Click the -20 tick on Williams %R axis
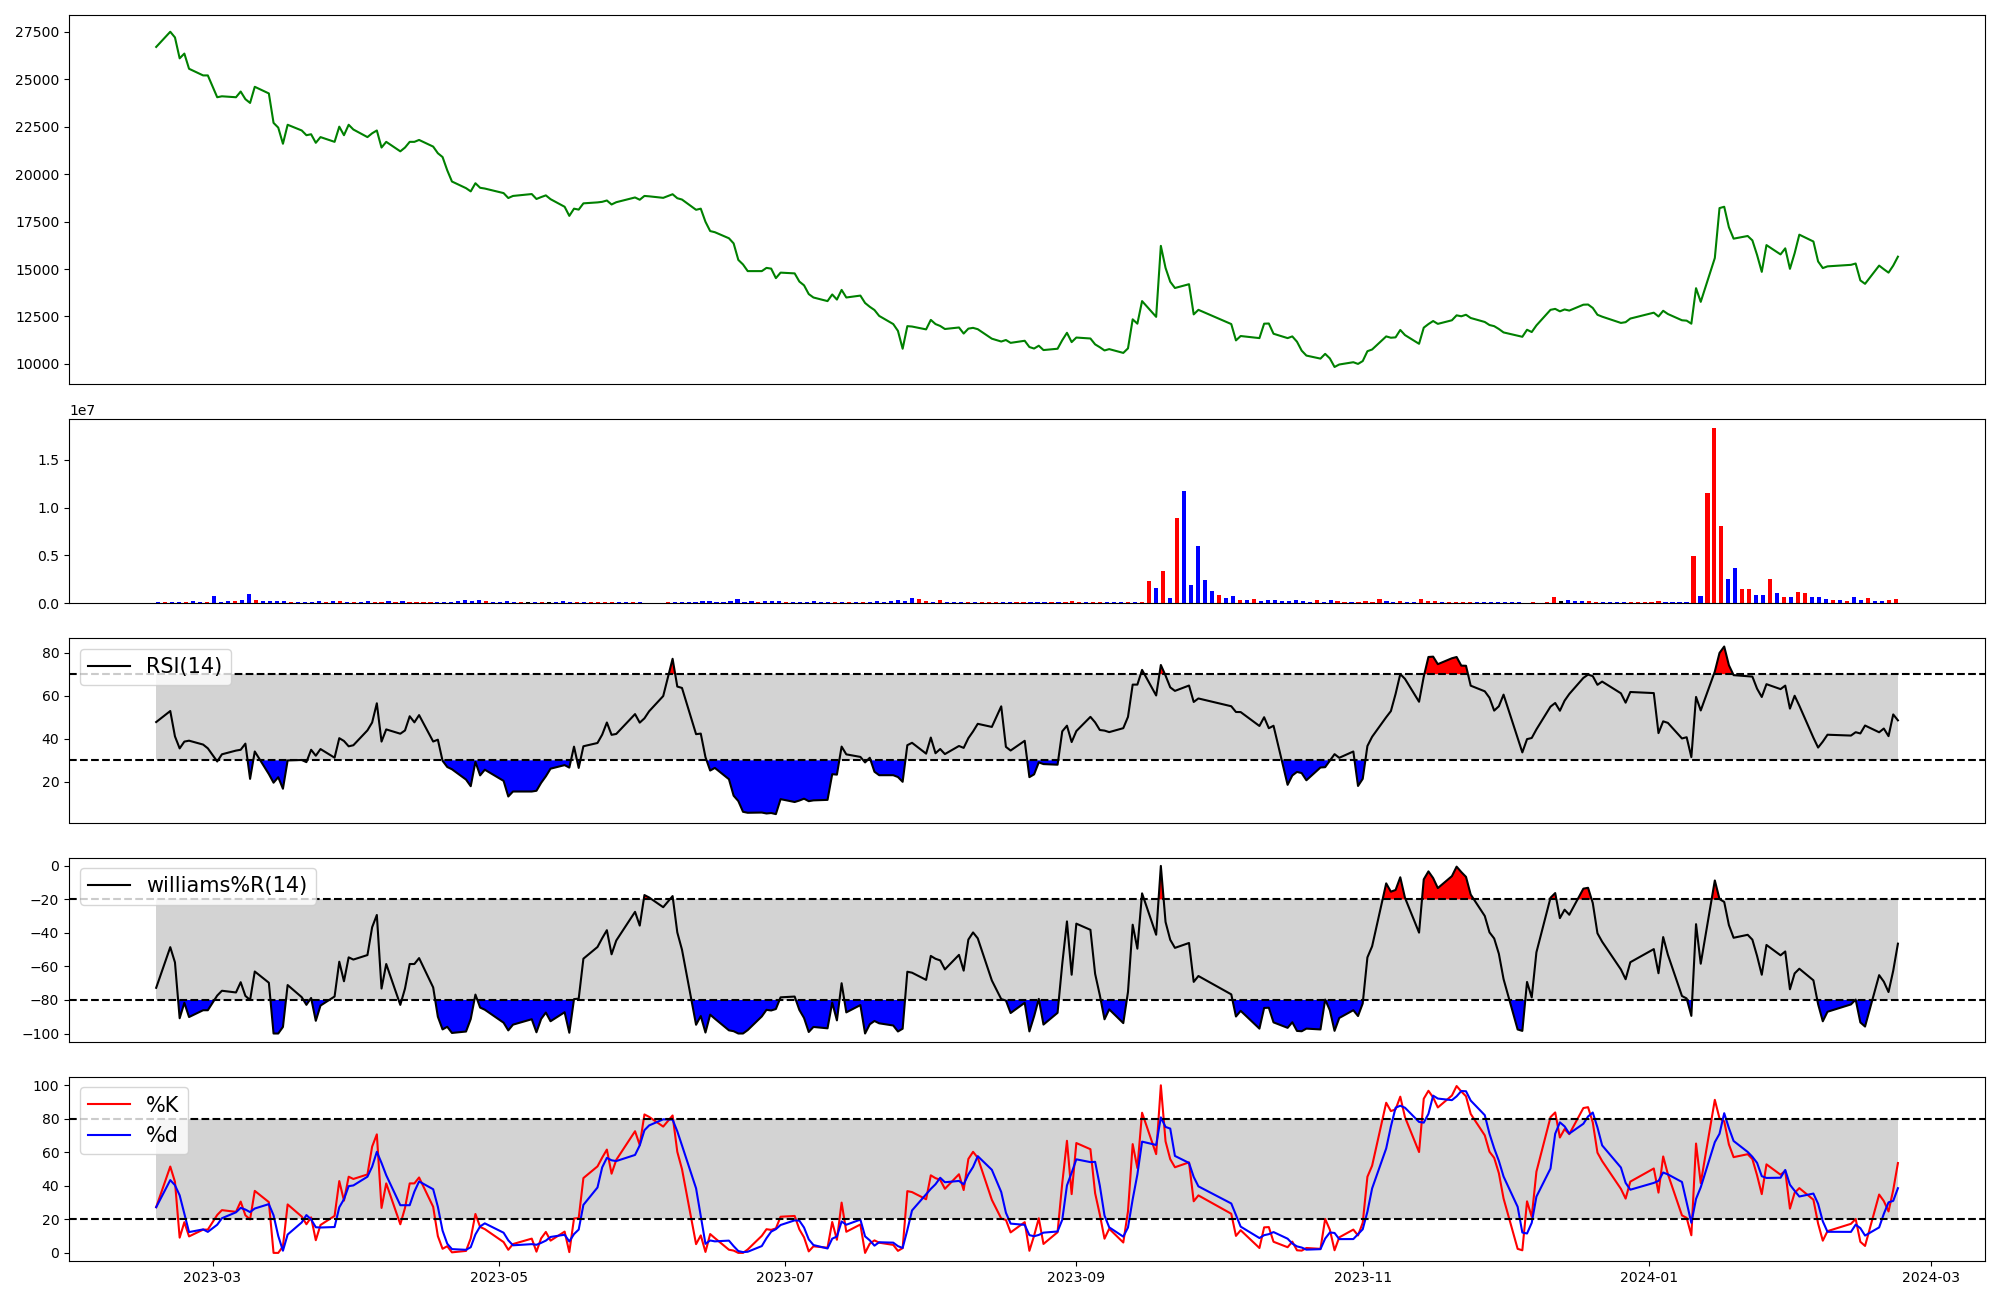This screenshot has height=1300, width=2000. 44,900
